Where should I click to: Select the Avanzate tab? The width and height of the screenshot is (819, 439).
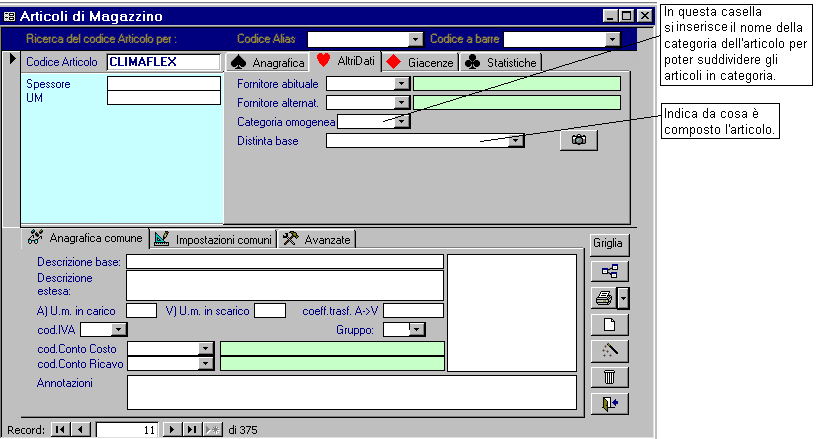(317, 239)
